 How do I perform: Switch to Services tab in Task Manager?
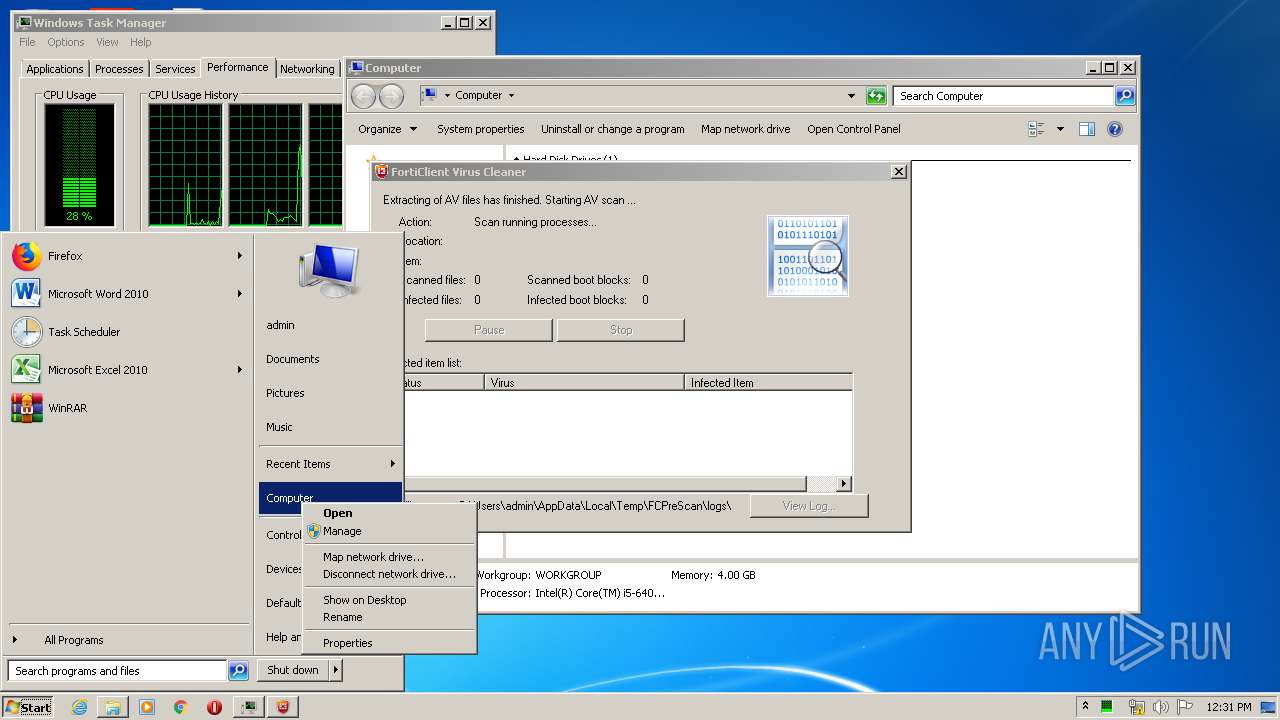tap(175, 69)
